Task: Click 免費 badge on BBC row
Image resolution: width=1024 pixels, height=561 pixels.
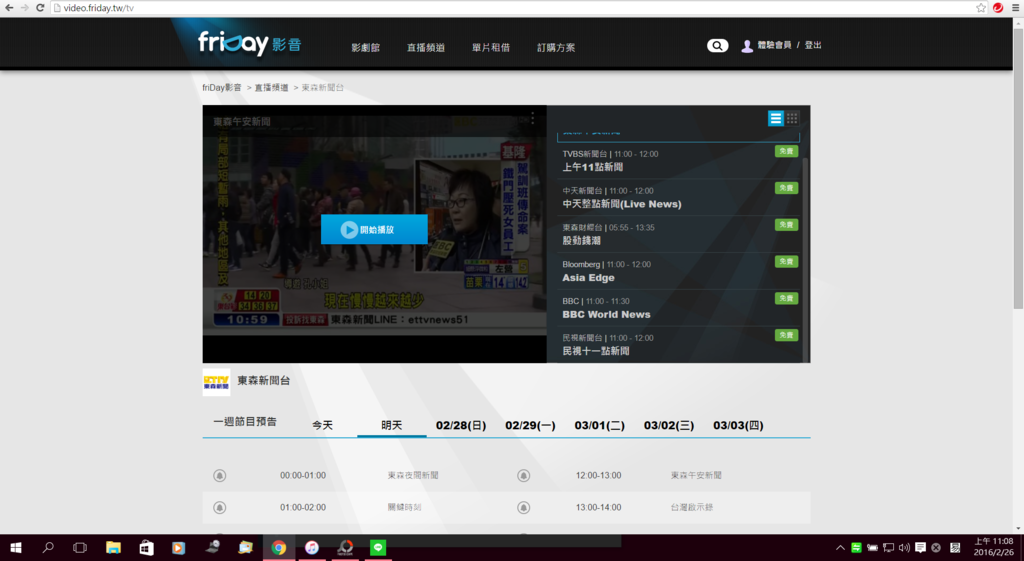Action: (786, 298)
